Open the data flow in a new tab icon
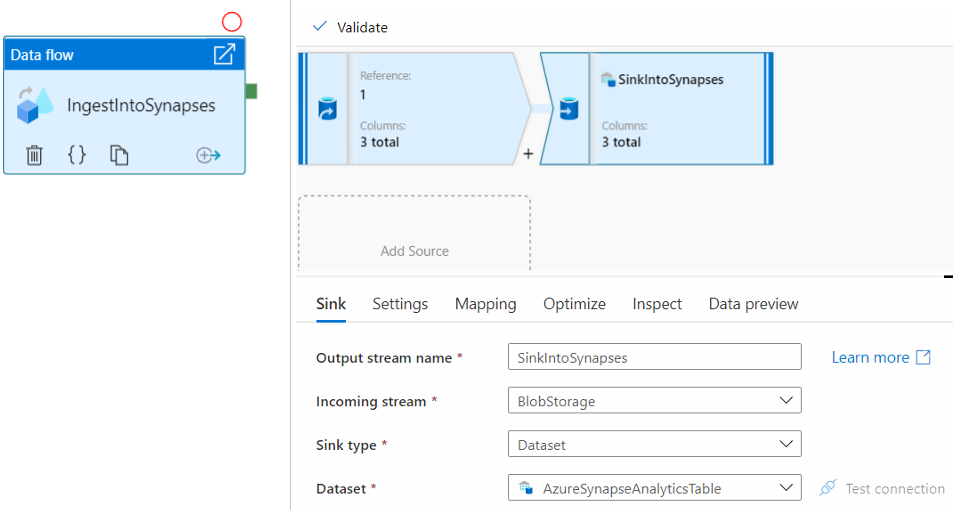Screen dimensions: 953x510 point(225,55)
